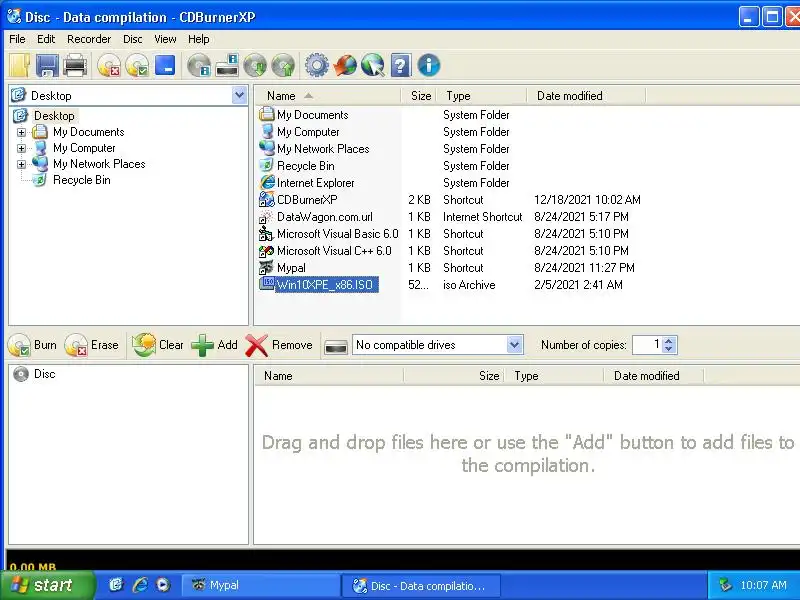Click the globe with red arrow icon

click(345, 65)
